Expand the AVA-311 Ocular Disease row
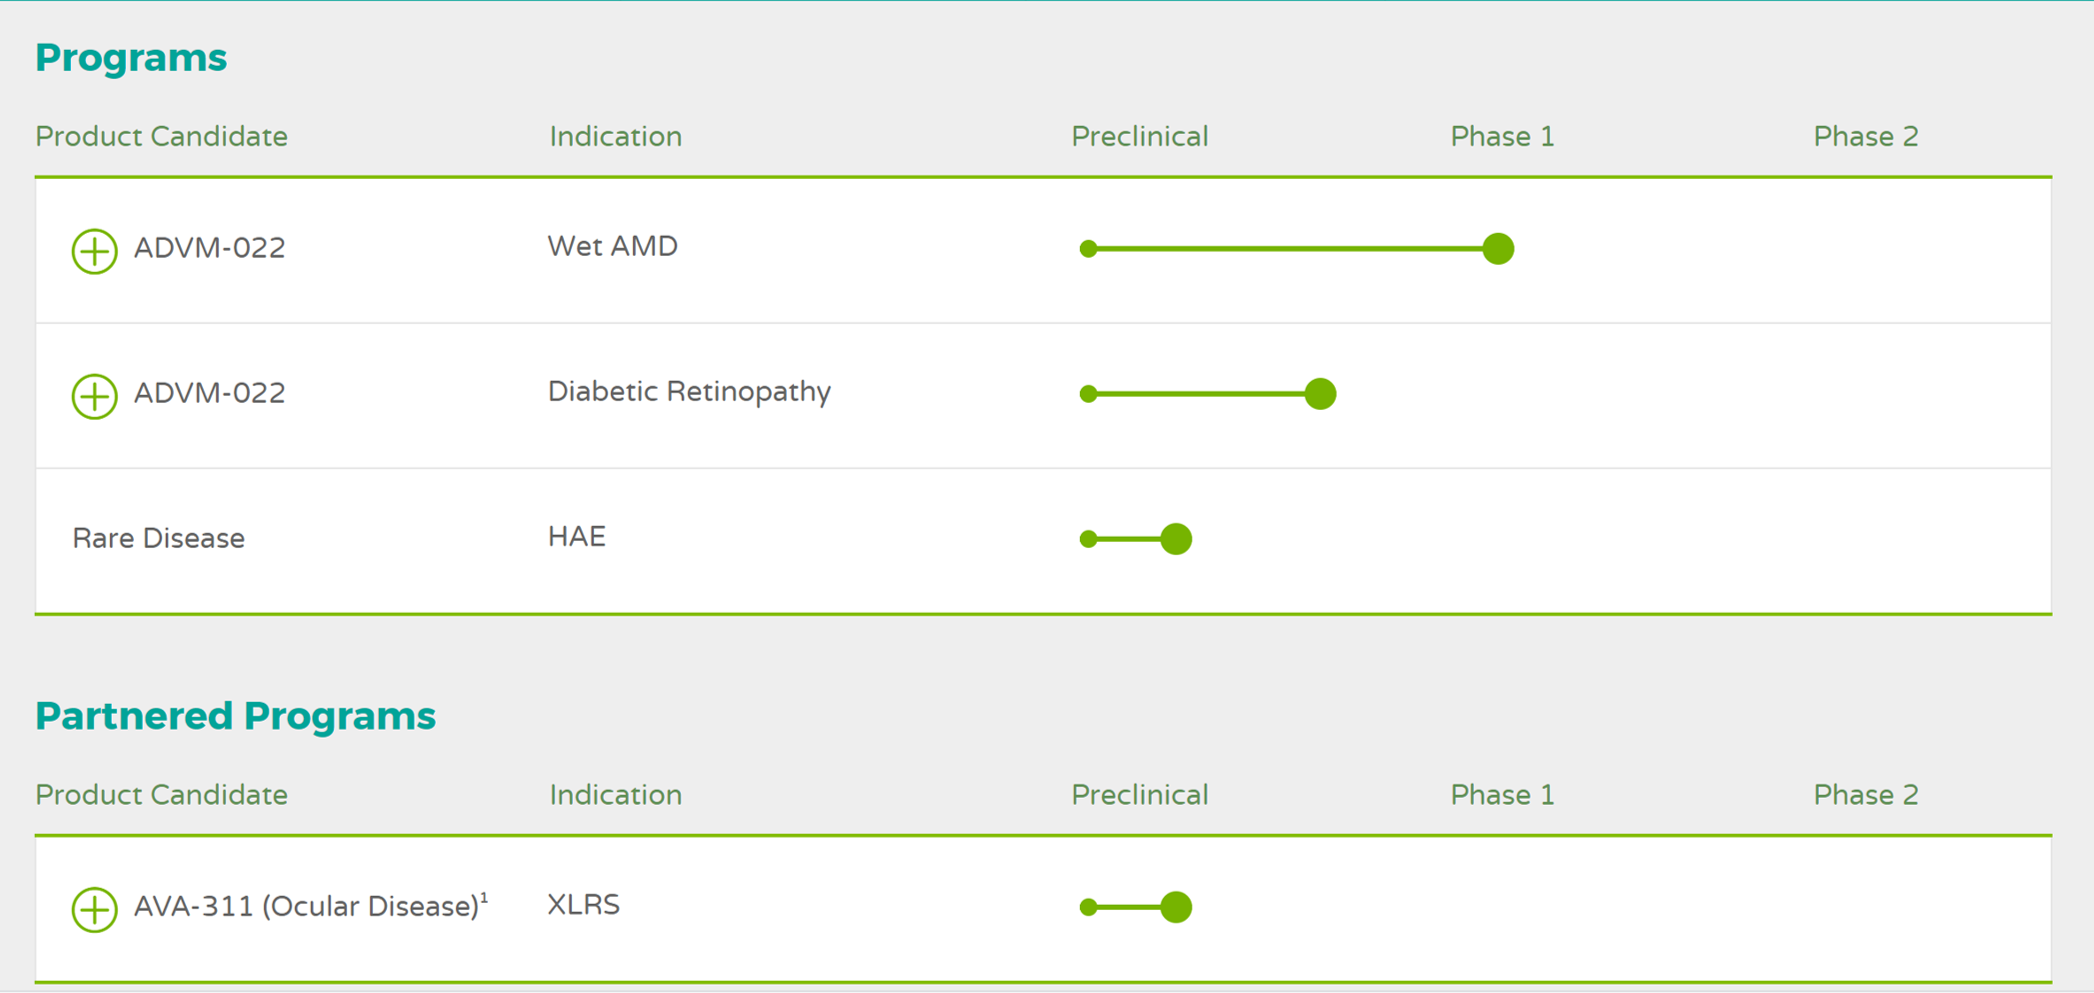Screen dimensions: 2094x993 (95, 909)
